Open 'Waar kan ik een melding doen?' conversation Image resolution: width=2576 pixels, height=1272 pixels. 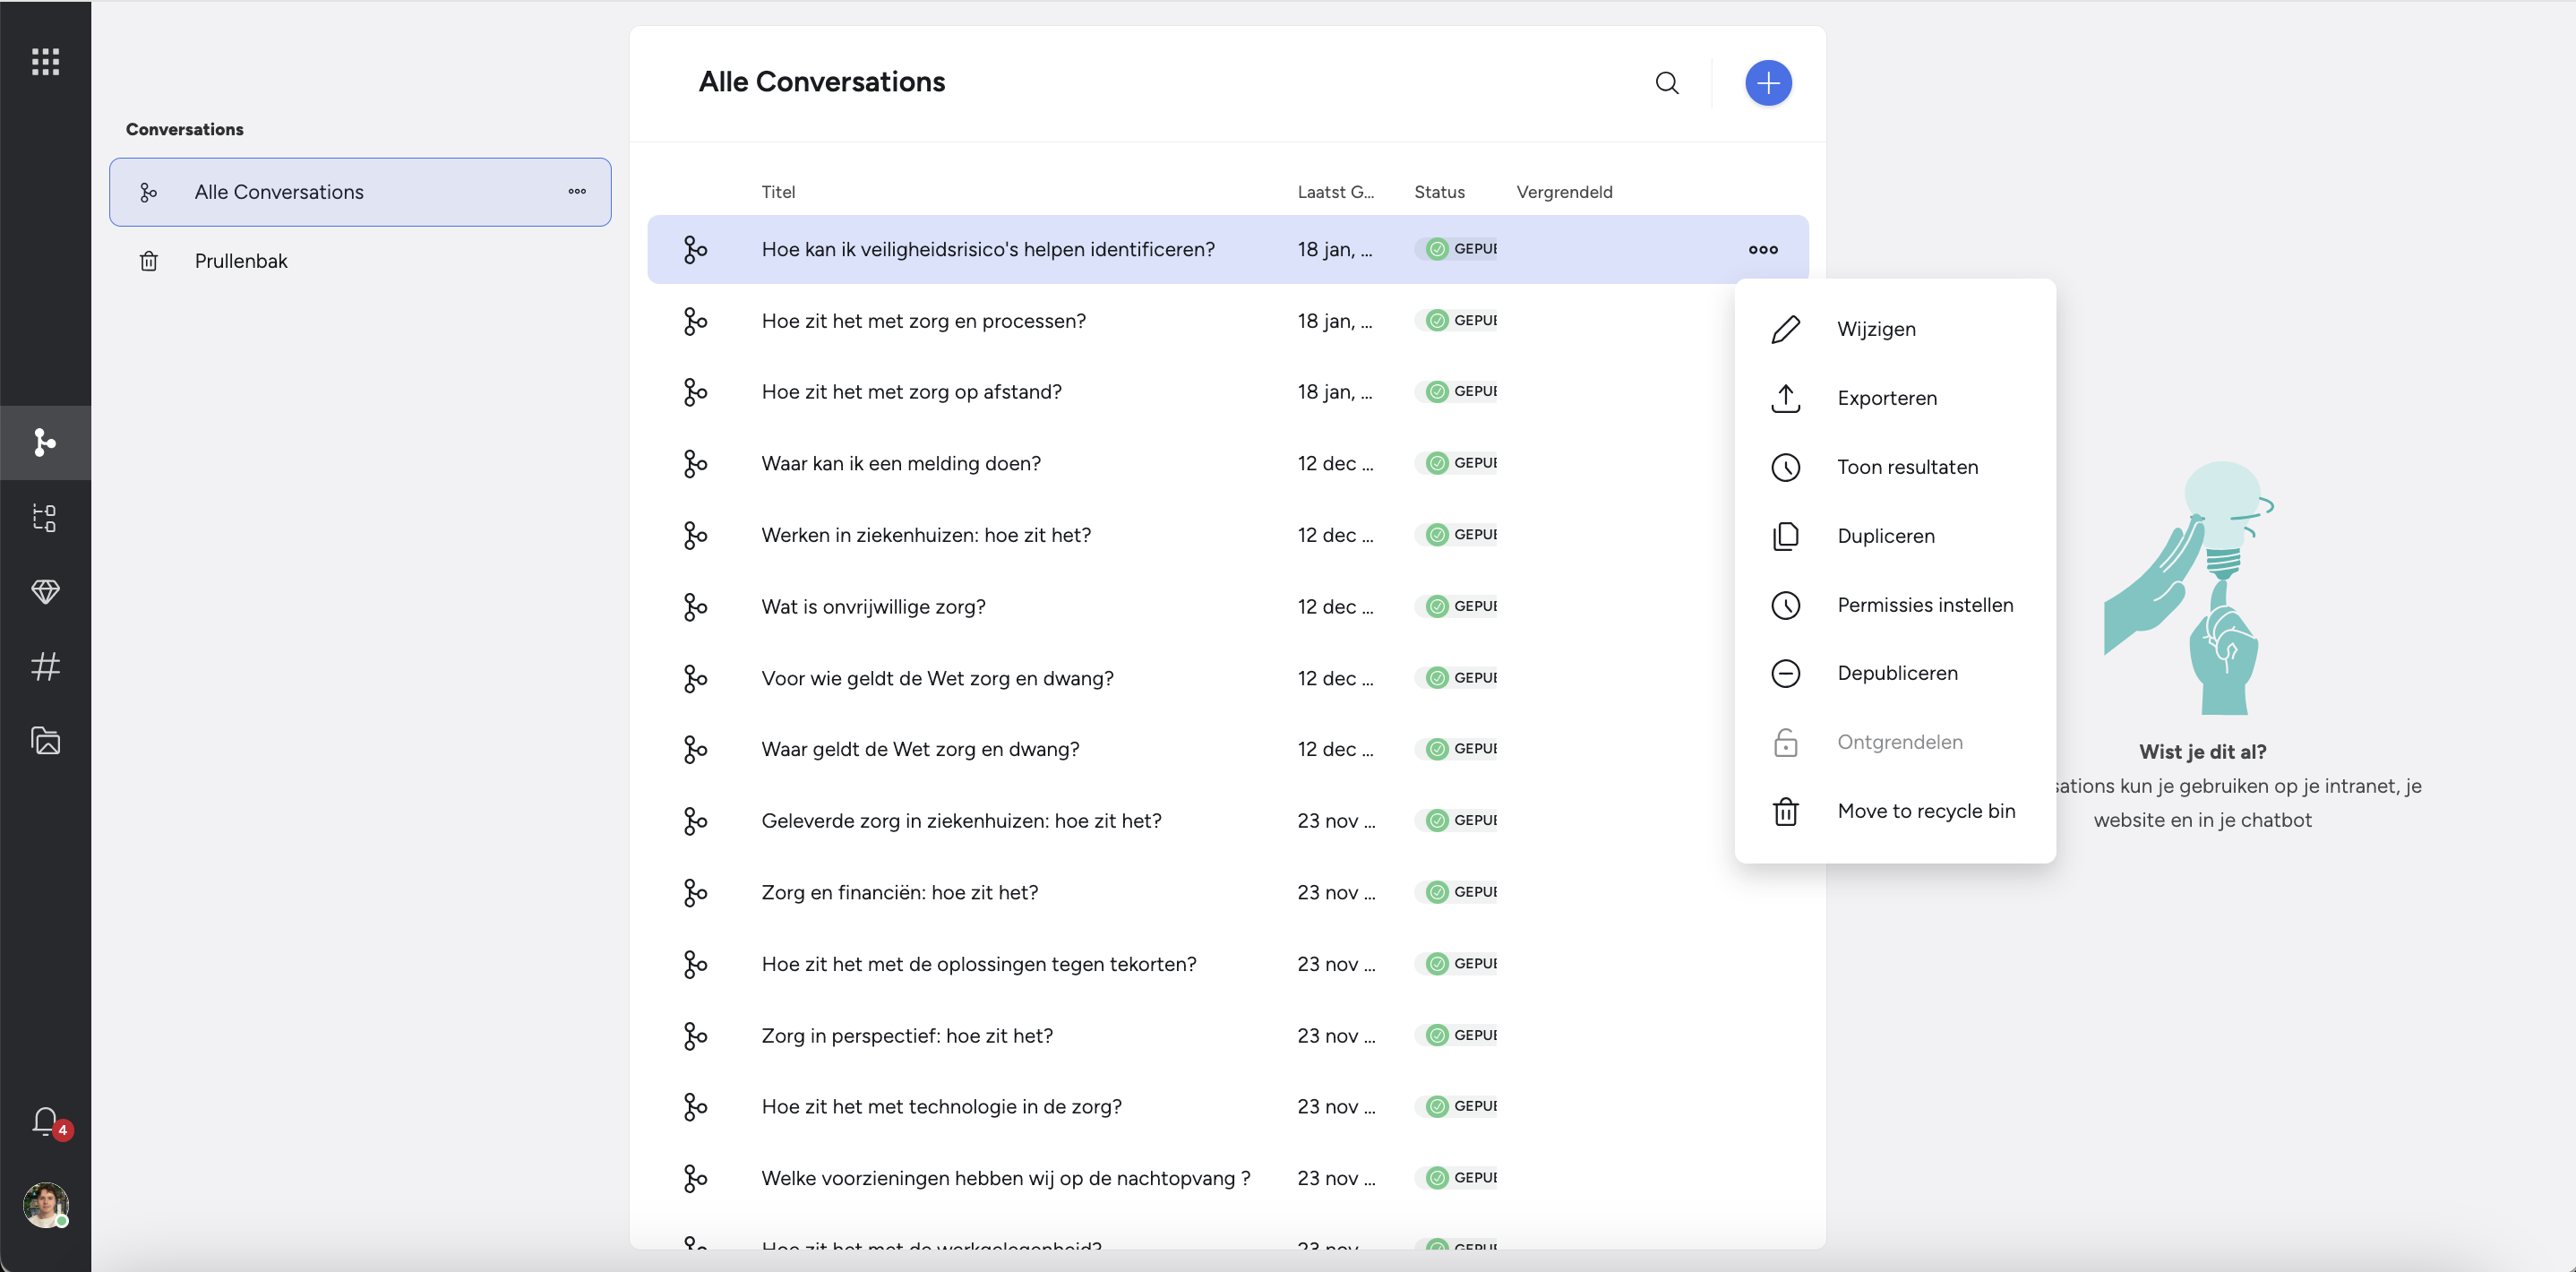click(900, 463)
